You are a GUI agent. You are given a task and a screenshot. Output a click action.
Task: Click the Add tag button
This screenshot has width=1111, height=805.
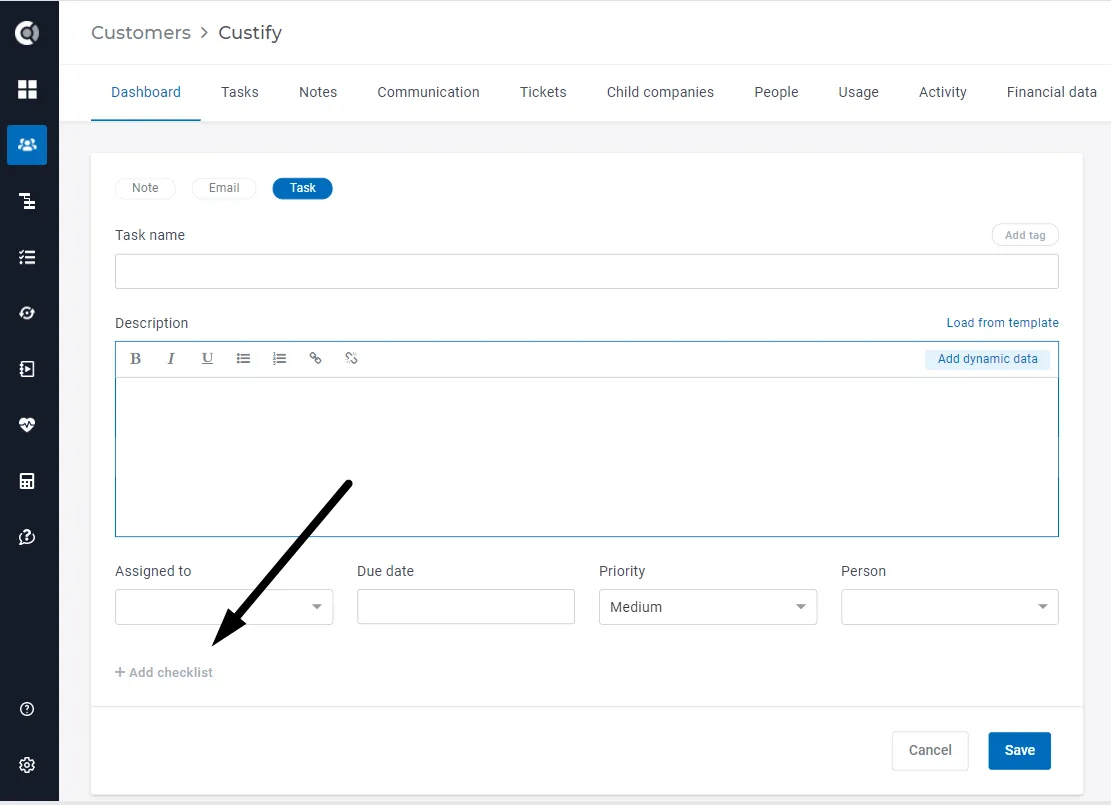point(1025,235)
